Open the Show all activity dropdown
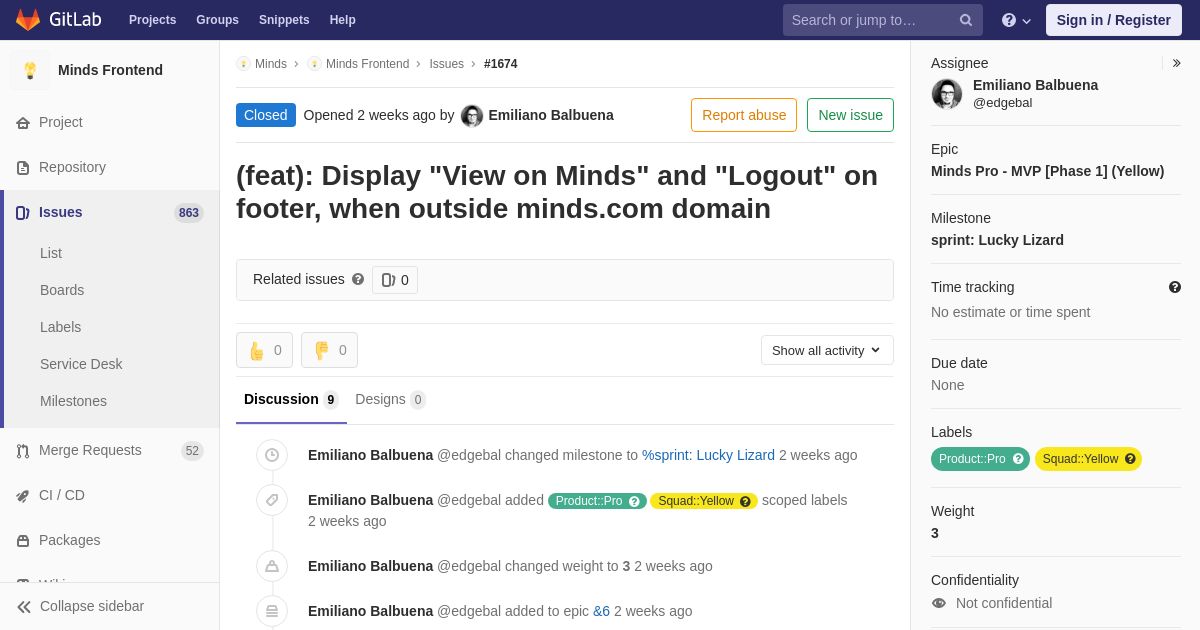The height and width of the screenshot is (630, 1200). coord(827,350)
